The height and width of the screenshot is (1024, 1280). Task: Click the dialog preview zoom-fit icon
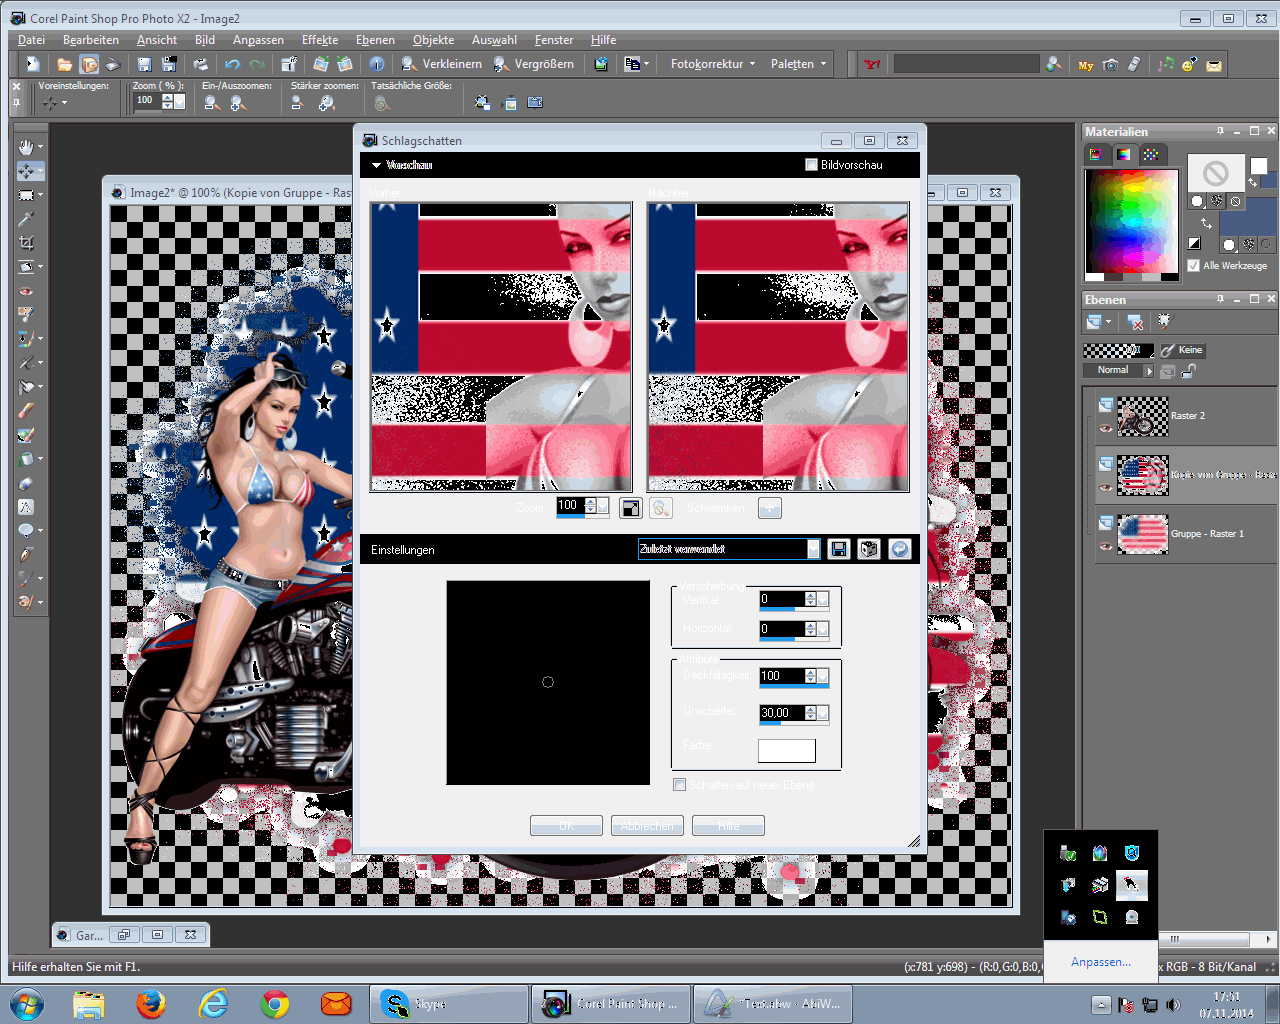click(631, 508)
